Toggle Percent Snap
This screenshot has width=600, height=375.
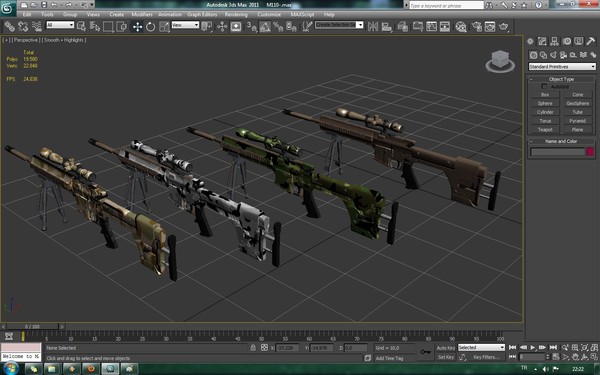point(278,26)
